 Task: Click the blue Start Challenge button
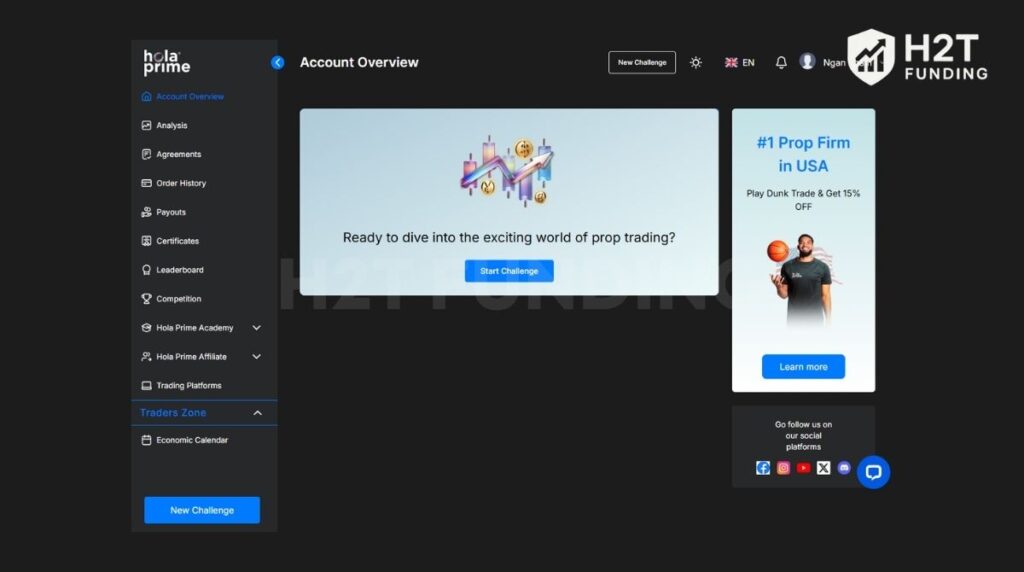coord(509,271)
